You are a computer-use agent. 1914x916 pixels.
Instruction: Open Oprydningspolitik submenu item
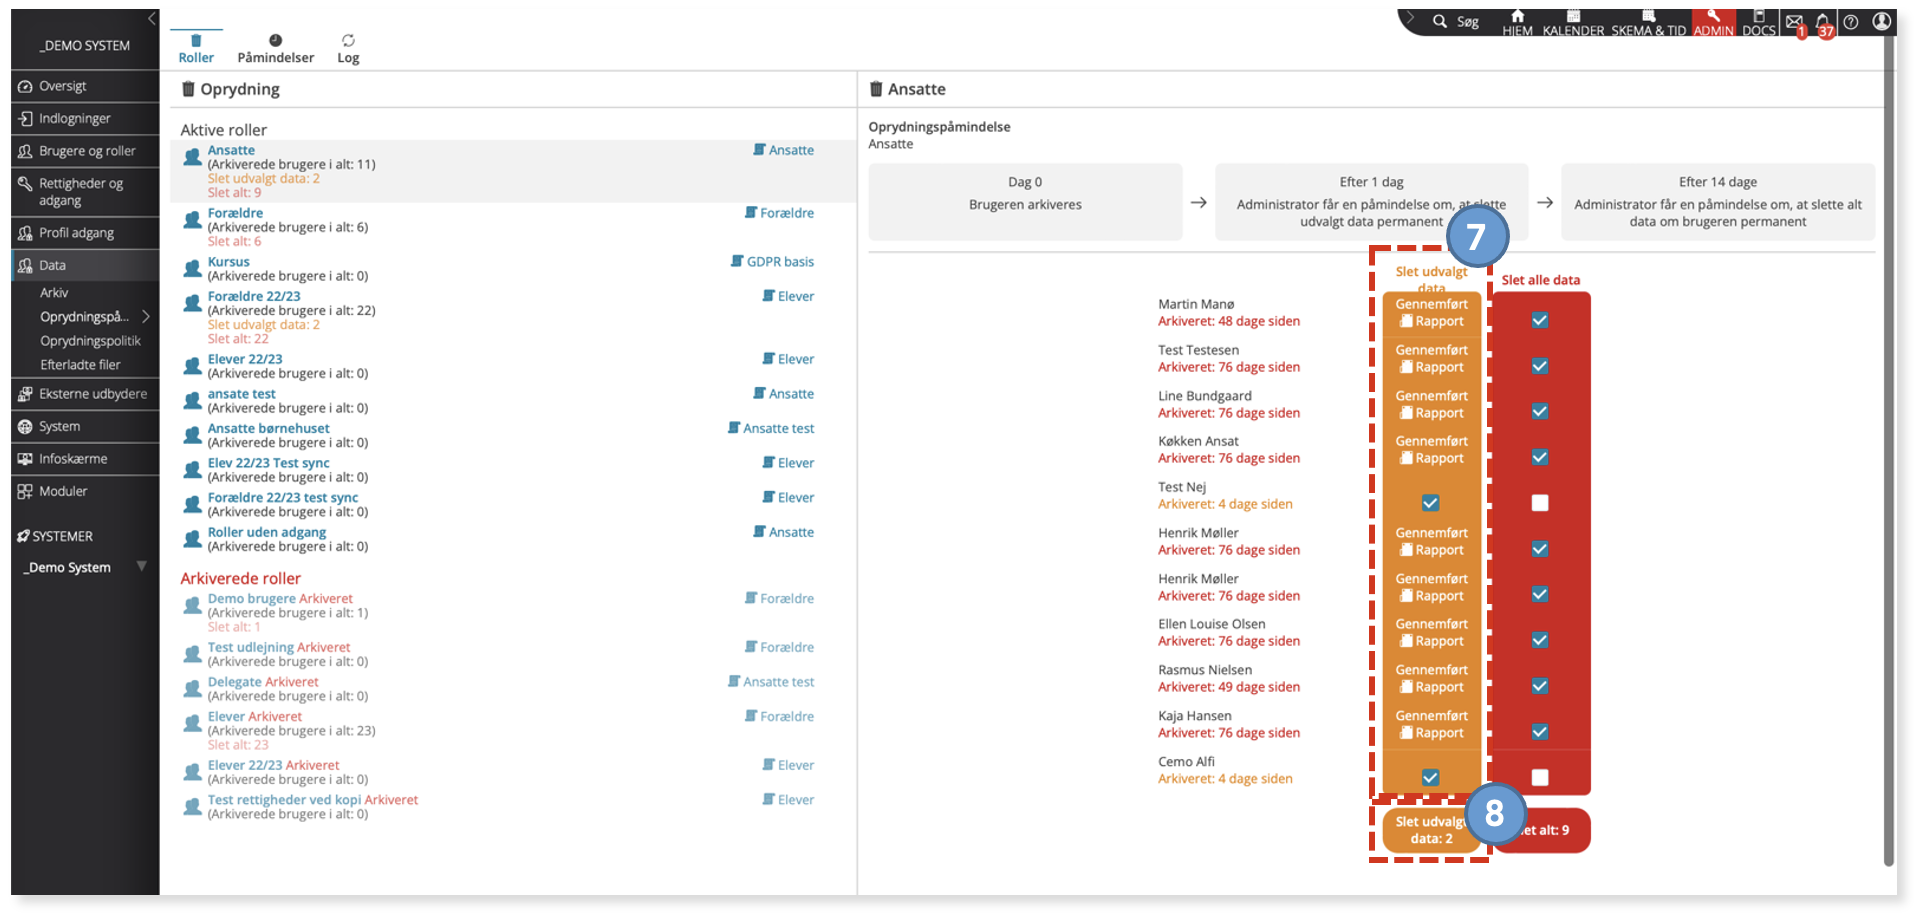point(90,341)
